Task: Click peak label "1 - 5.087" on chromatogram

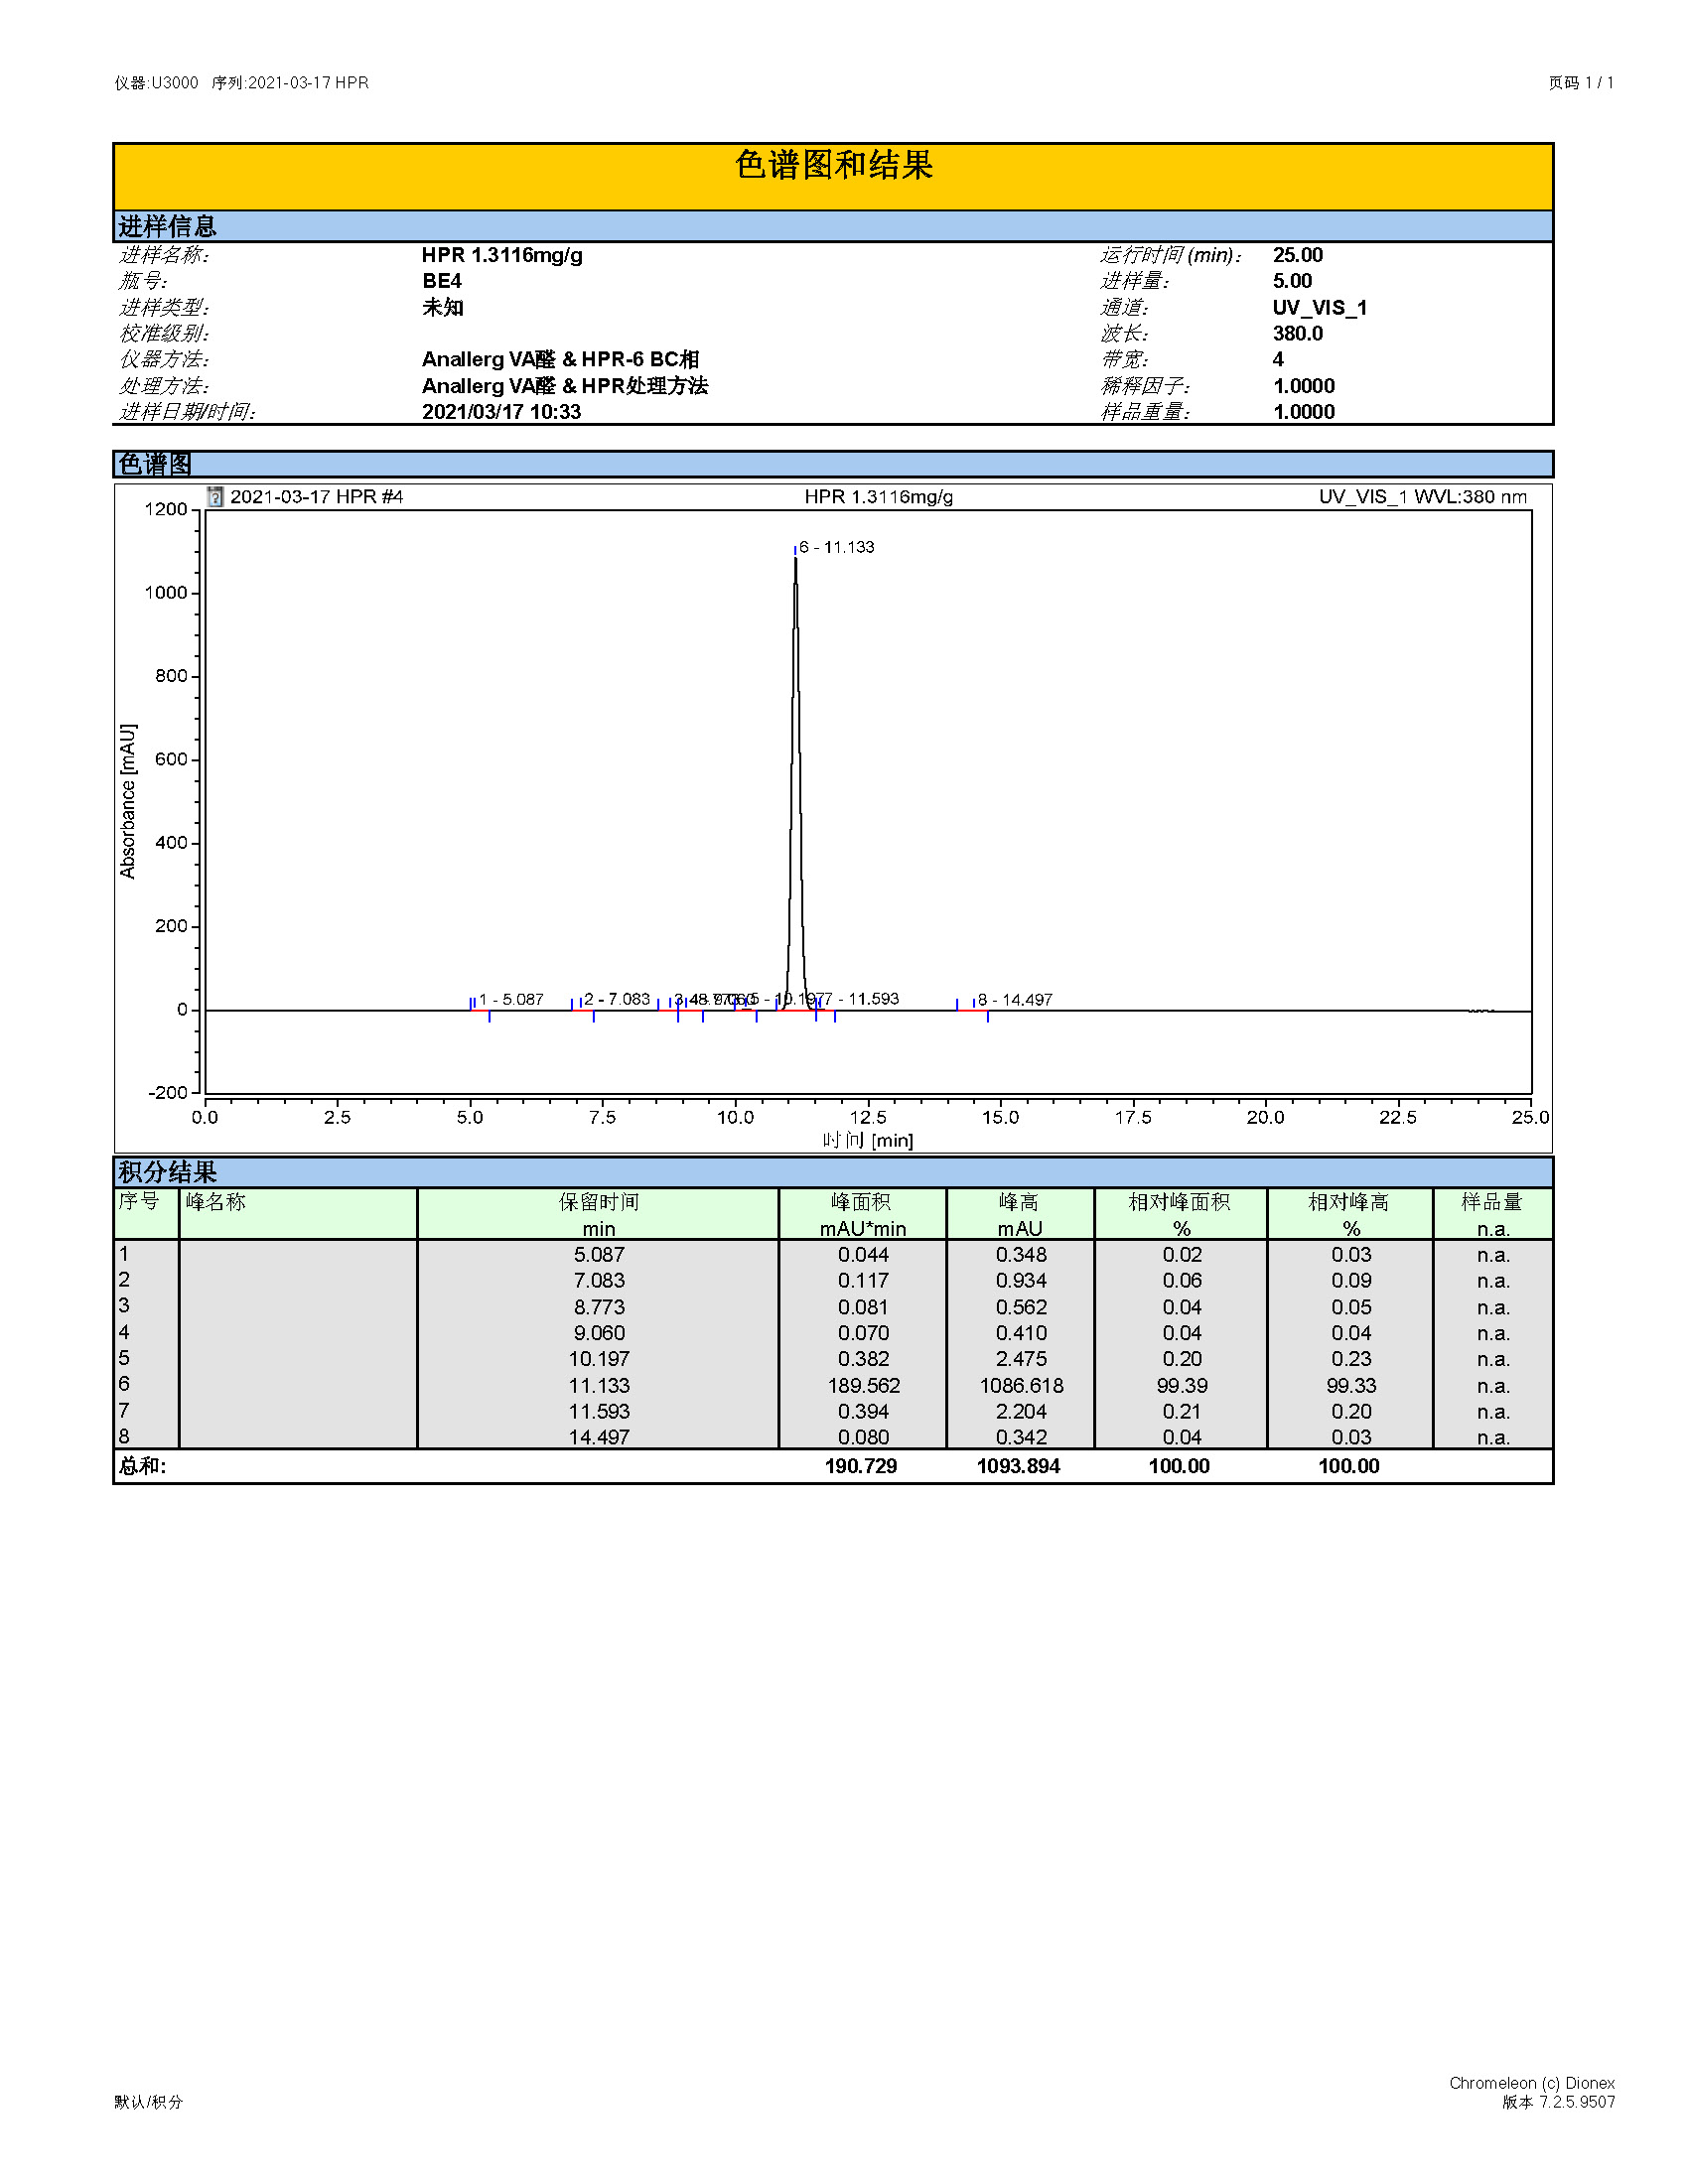Action: pyautogui.click(x=511, y=999)
